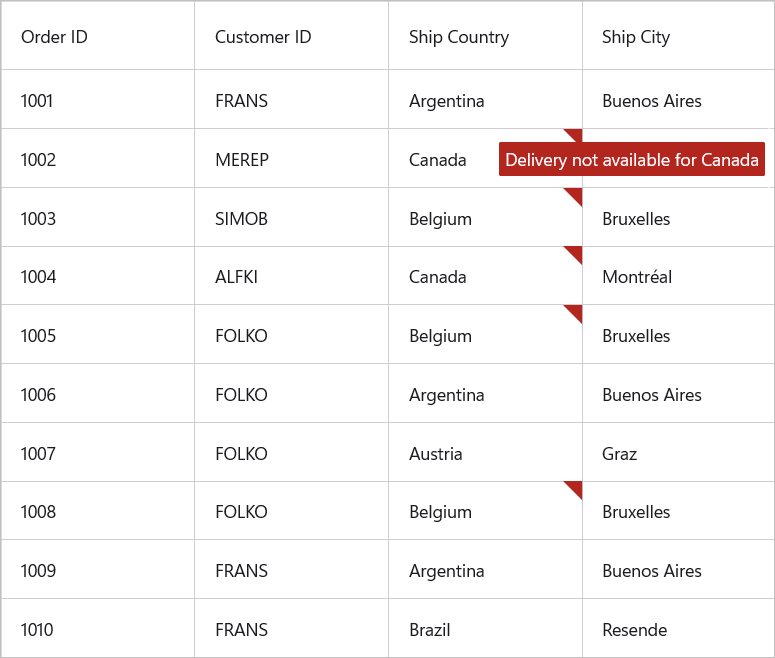Click the red error marker in order 1005 row

point(575,311)
